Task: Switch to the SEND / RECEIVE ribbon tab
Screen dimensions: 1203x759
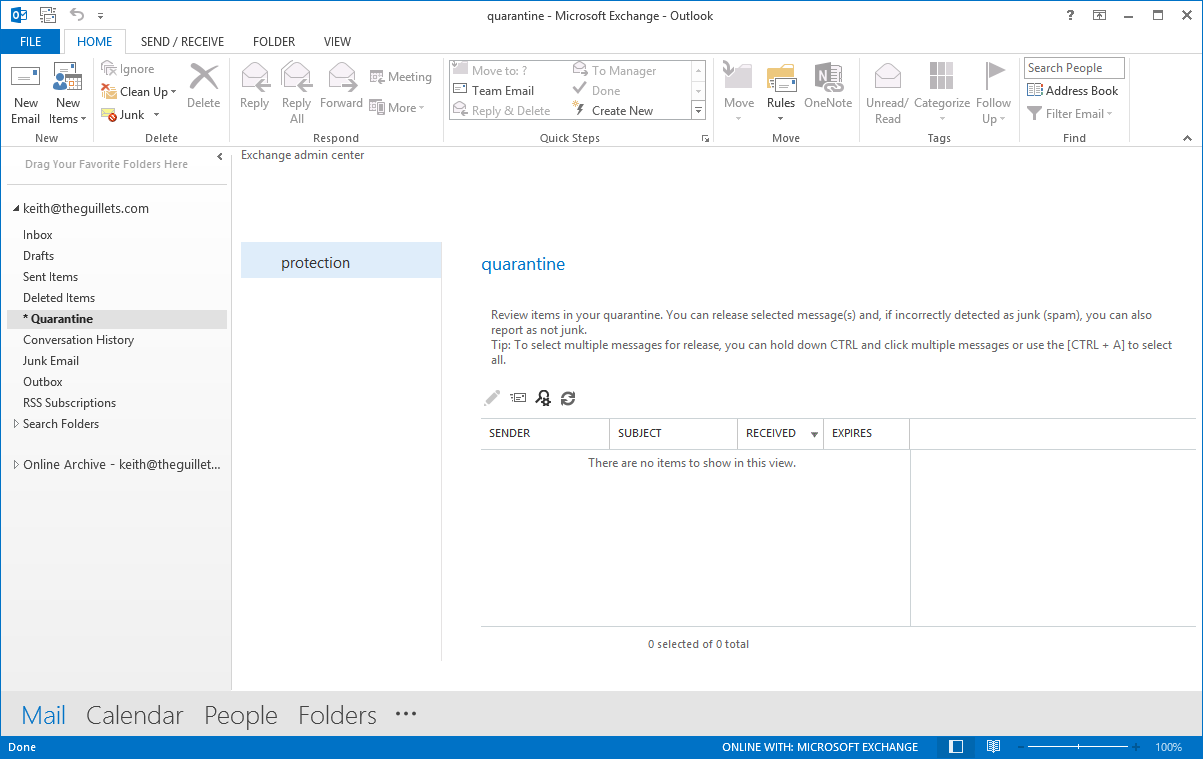Action: [182, 41]
